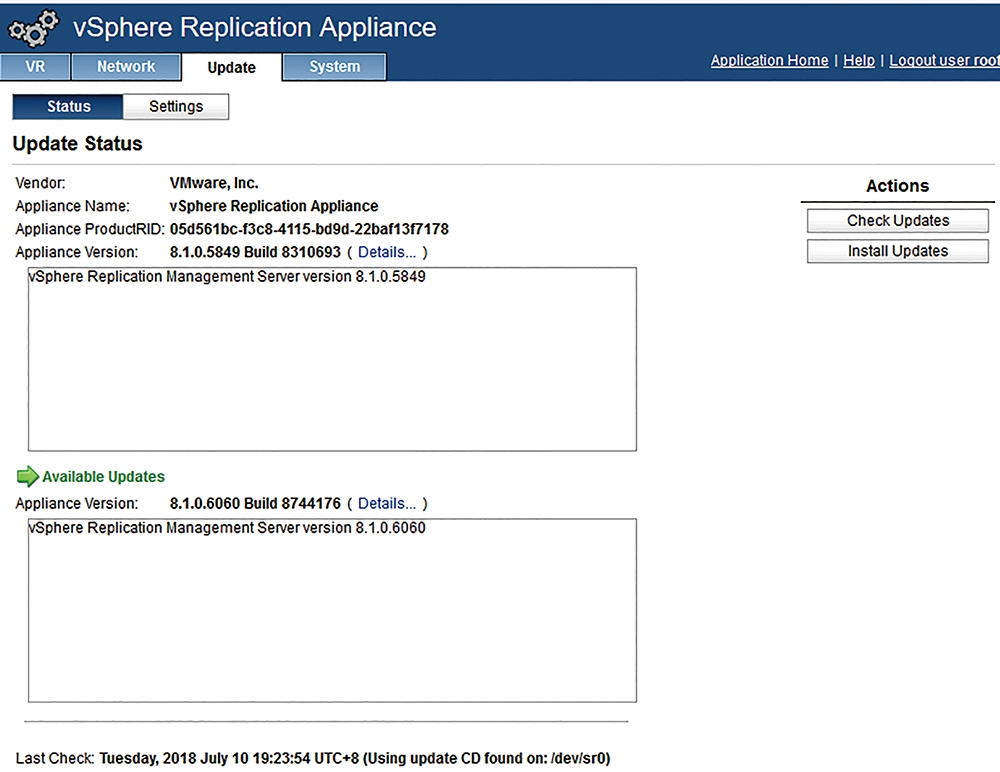Log out via Logout user root link
The width and height of the screenshot is (1000, 772).
945,60
